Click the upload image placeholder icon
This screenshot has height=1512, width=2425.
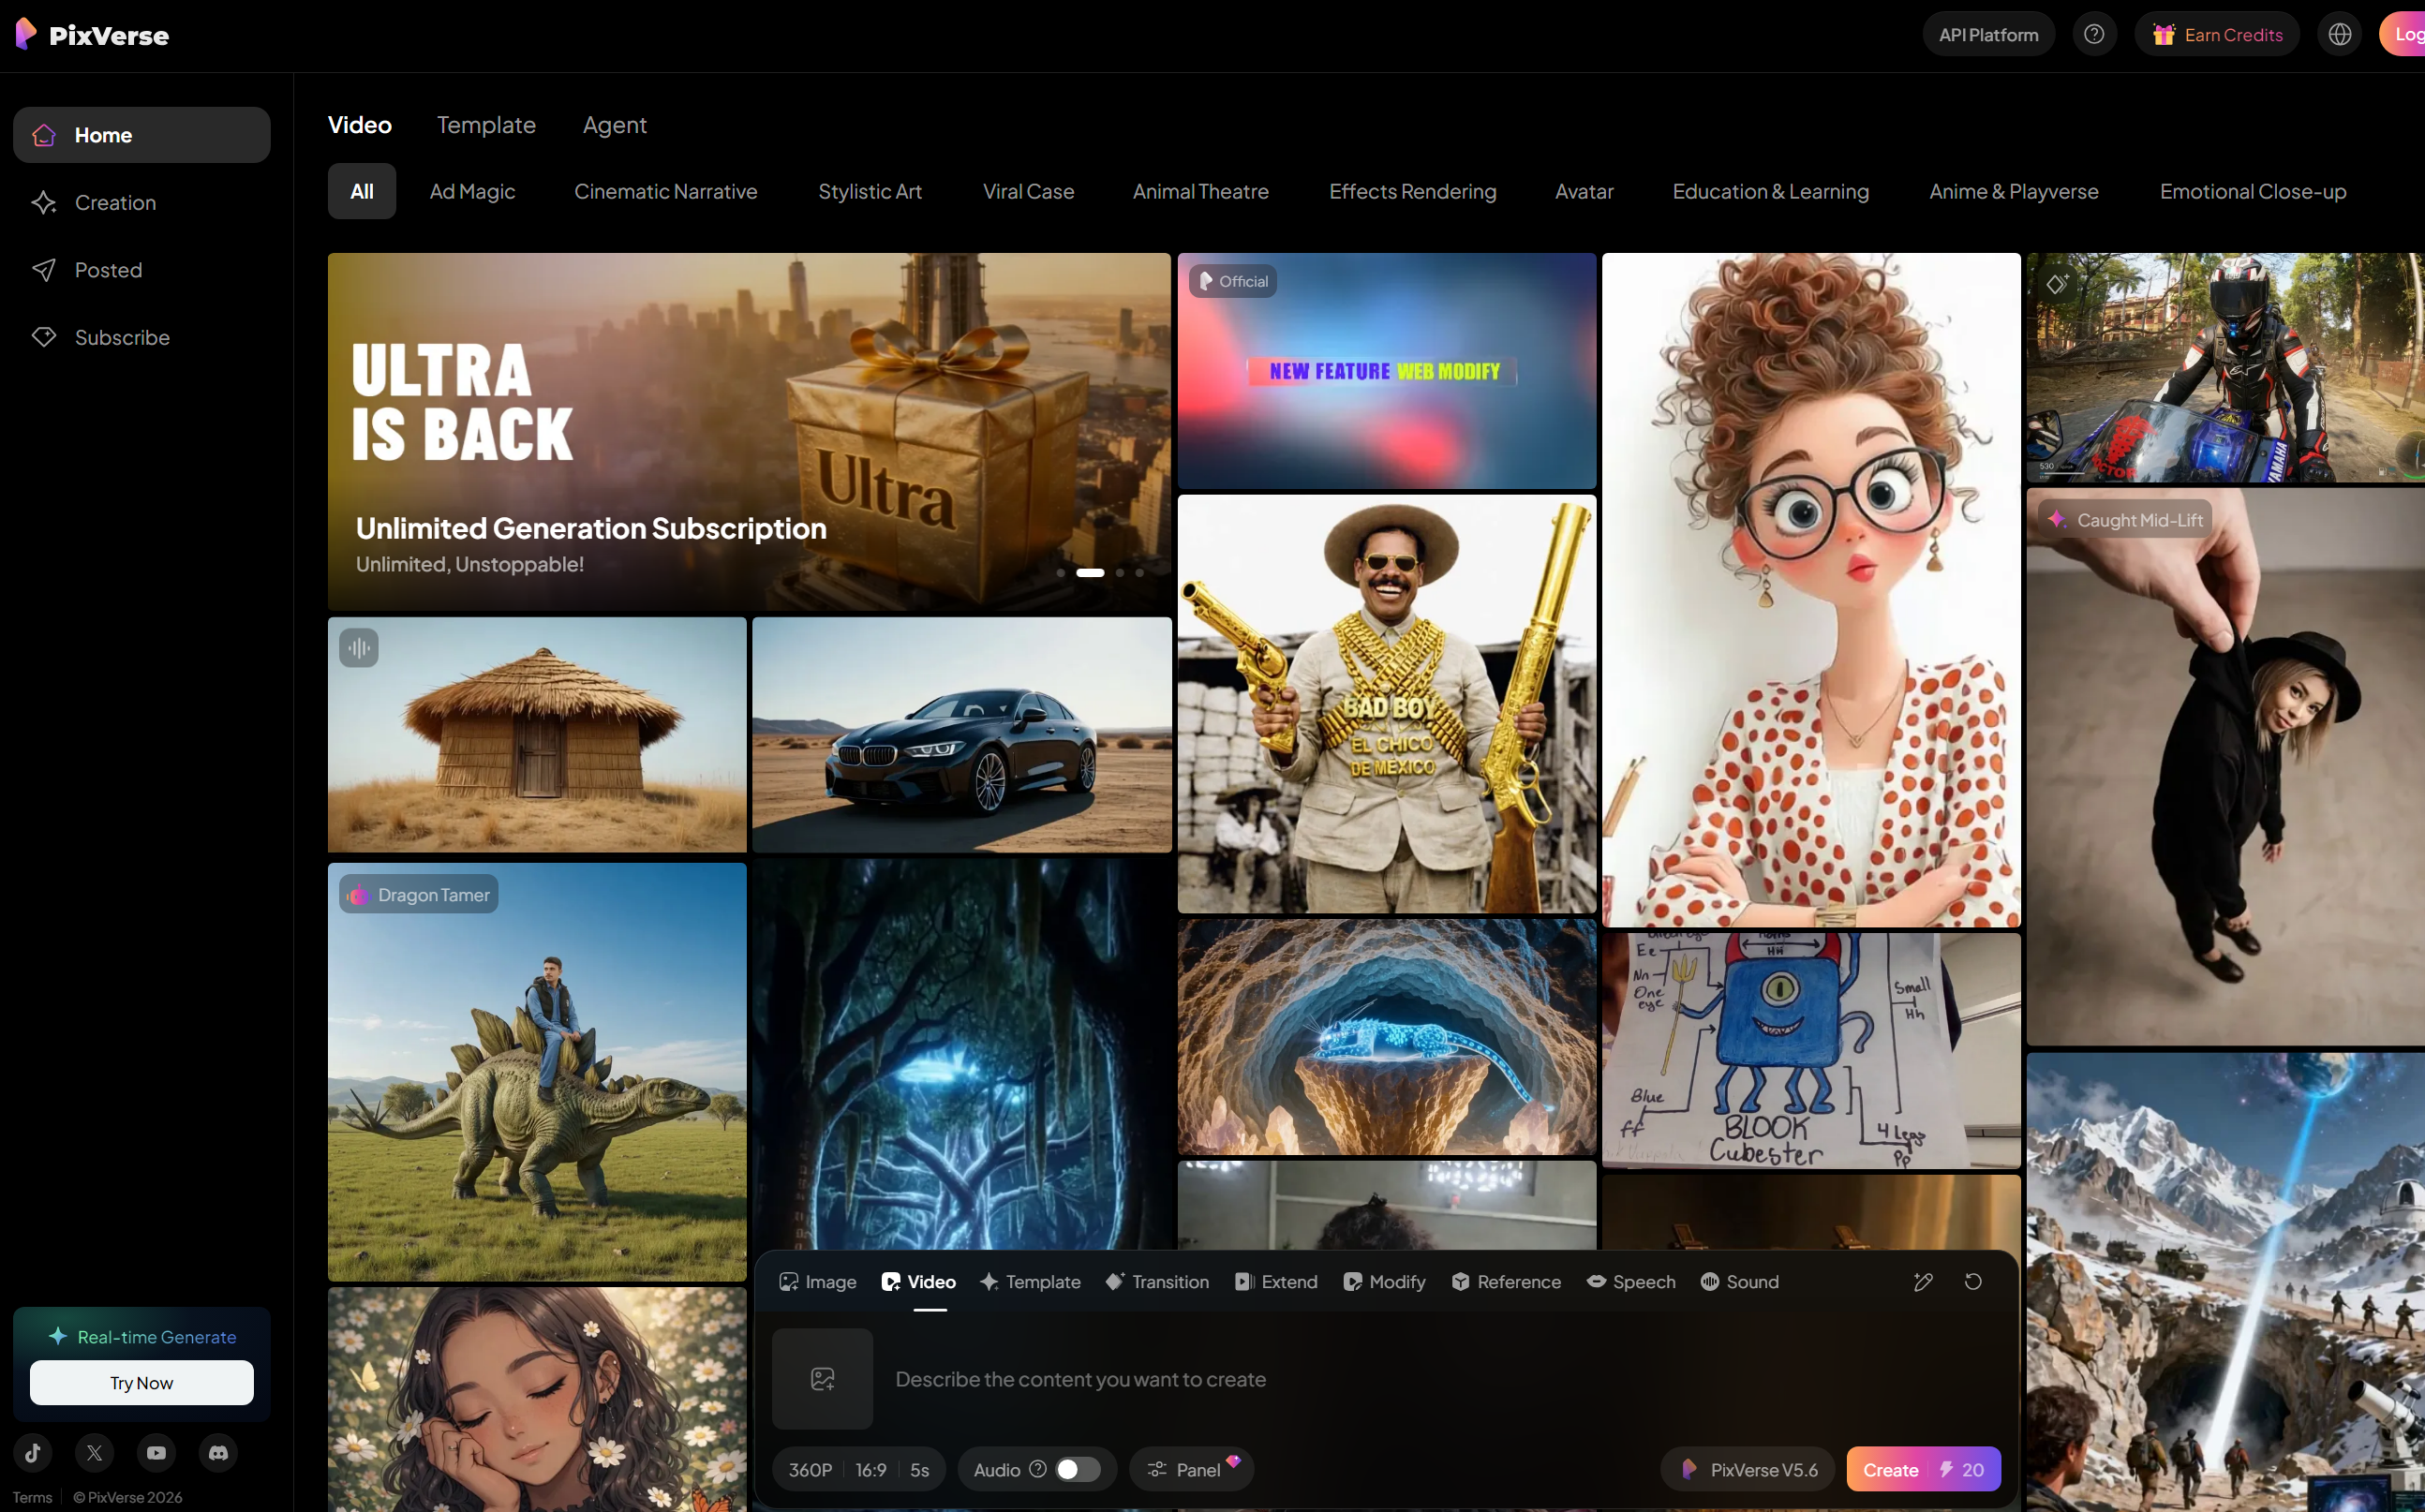click(x=822, y=1379)
